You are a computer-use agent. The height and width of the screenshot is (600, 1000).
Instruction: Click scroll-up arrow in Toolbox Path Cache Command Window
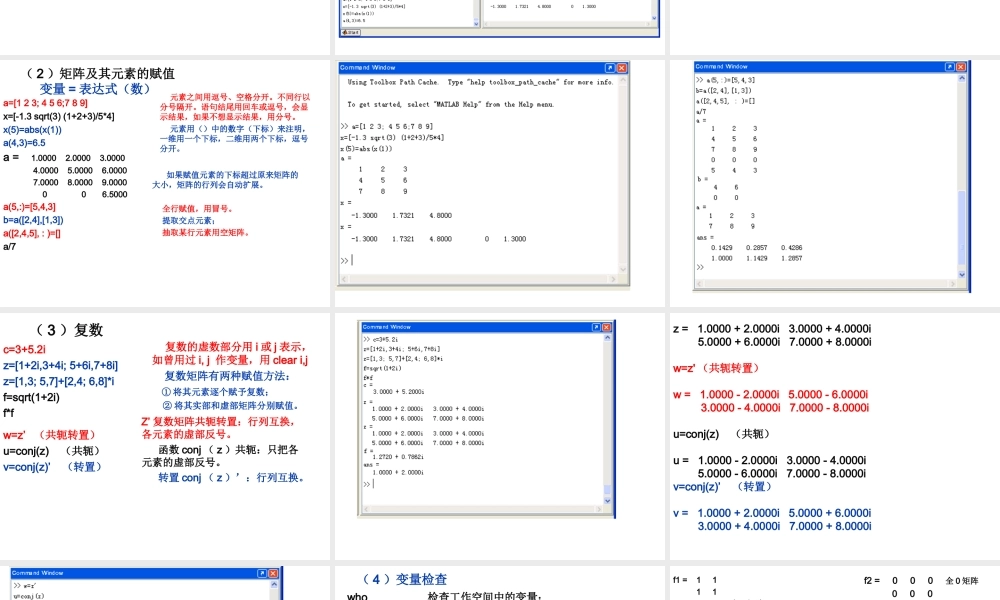(623, 80)
